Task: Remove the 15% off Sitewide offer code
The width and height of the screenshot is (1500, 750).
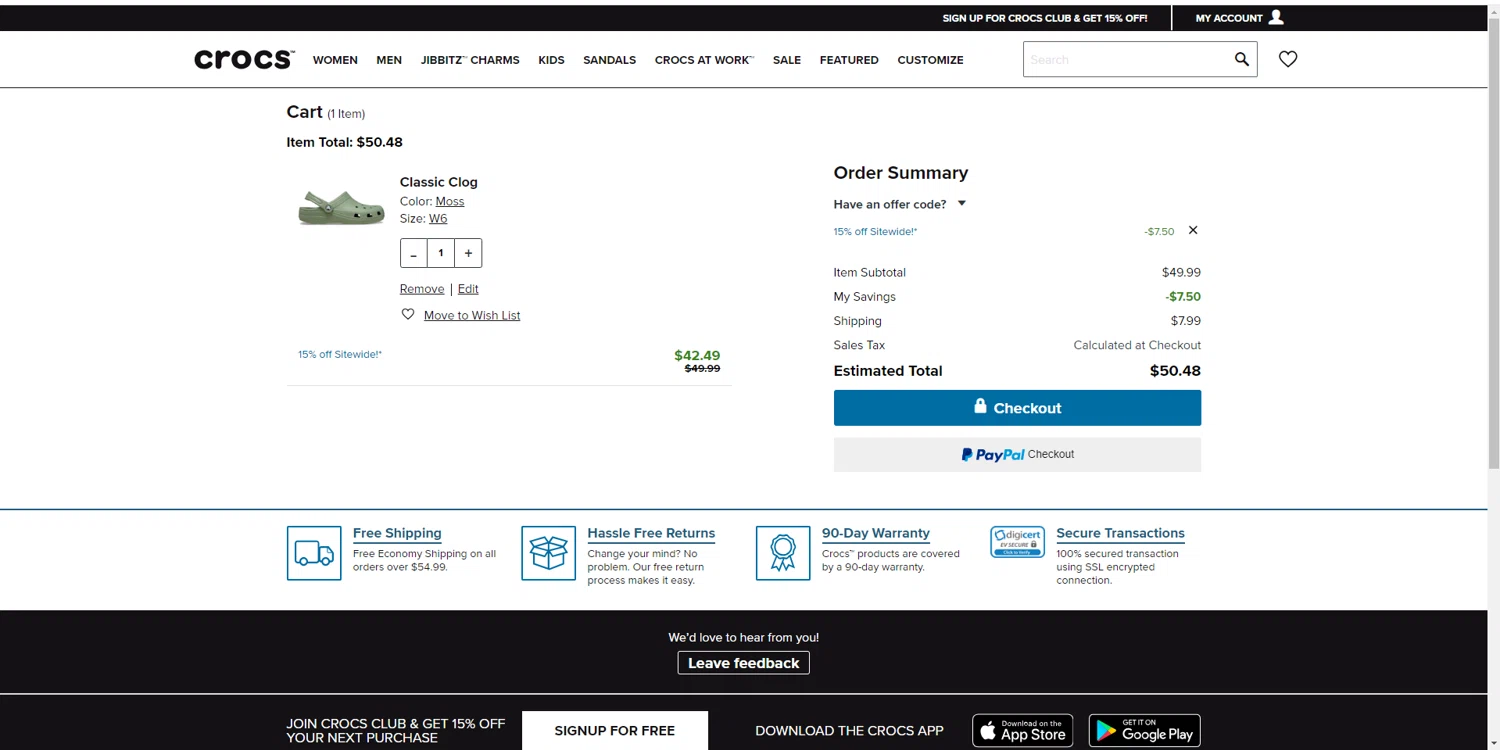Action: [1193, 230]
